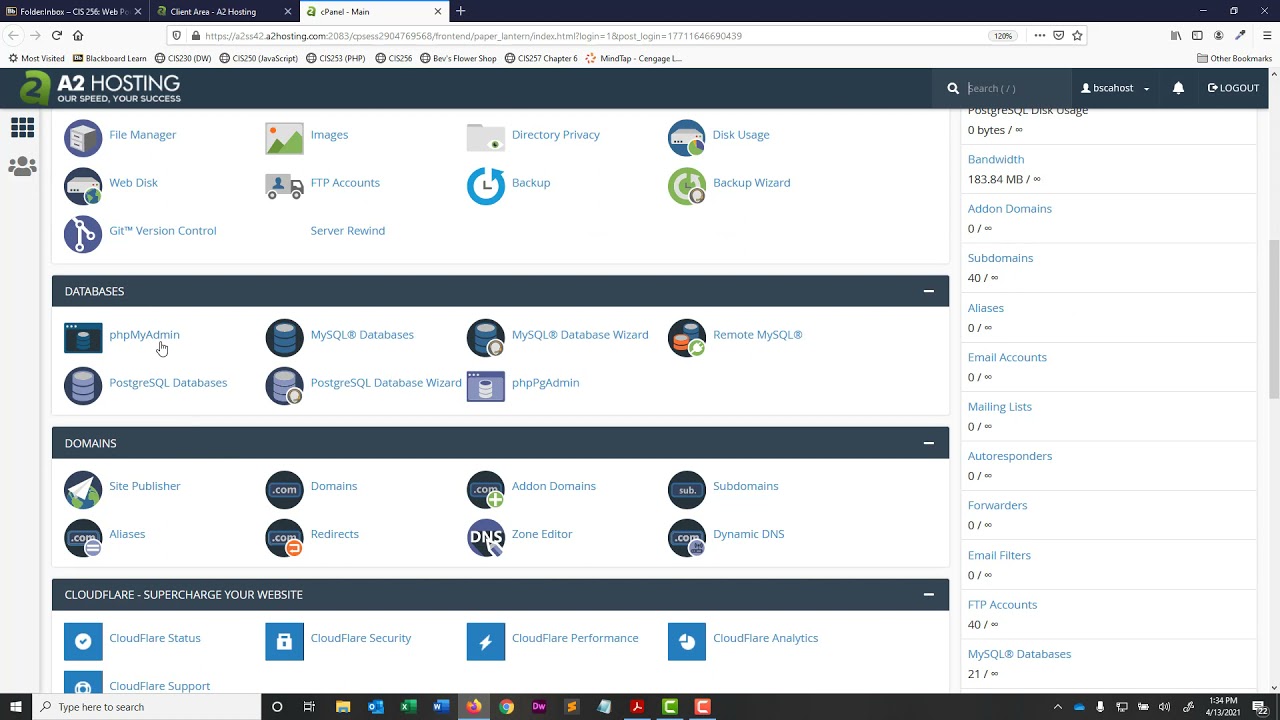Image resolution: width=1280 pixels, height=720 pixels.
Task: Open Google Chrome from the taskbar
Action: point(507,706)
